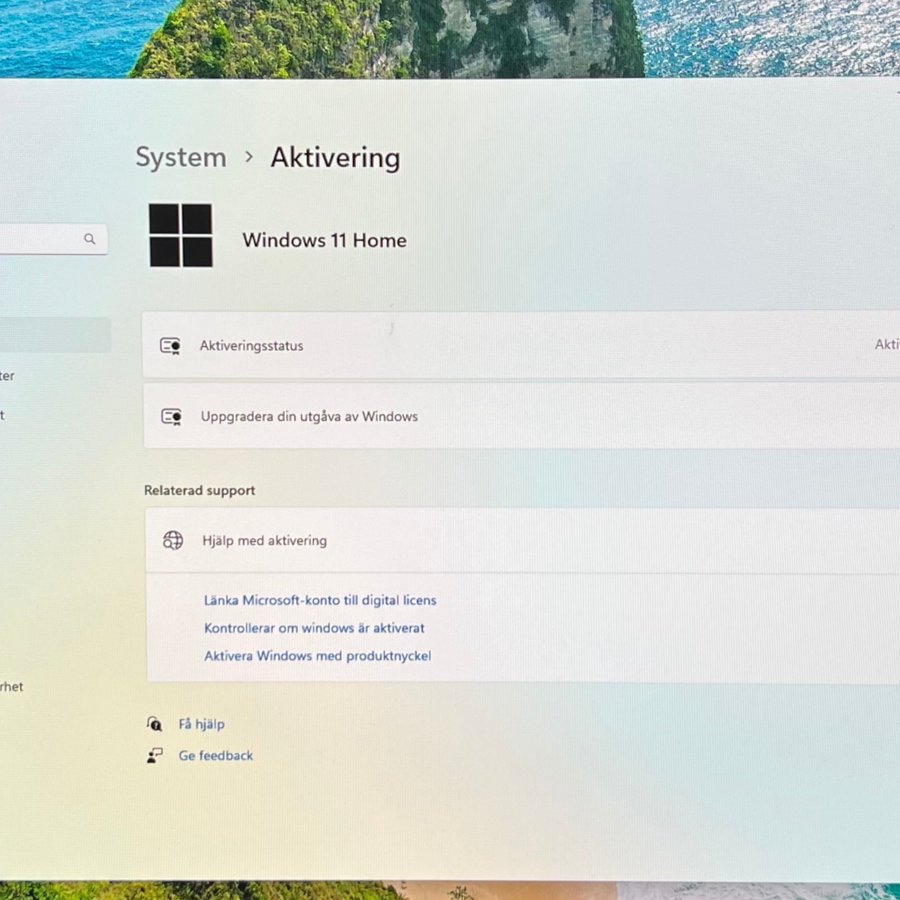Open Kontrollerar om windows är aktiverat link

[314, 628]
